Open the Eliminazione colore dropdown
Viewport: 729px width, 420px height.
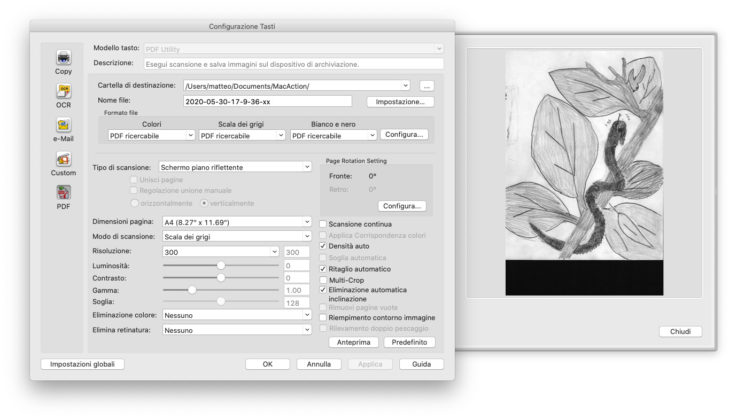coord(237,315)
